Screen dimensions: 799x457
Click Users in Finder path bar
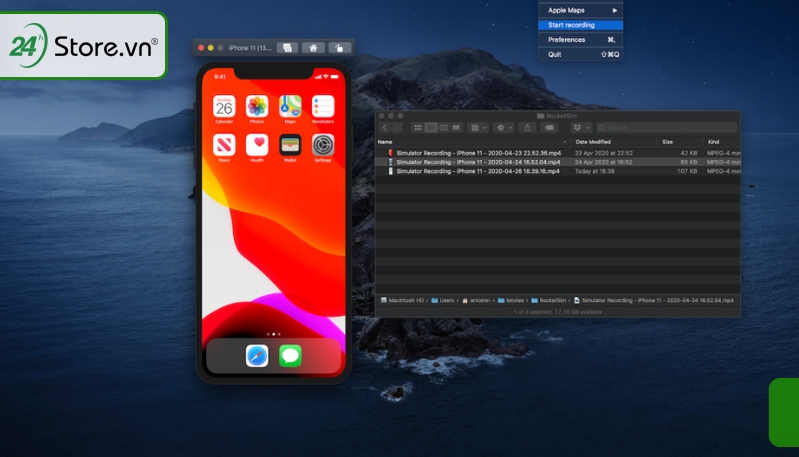[x=443, y=301]
